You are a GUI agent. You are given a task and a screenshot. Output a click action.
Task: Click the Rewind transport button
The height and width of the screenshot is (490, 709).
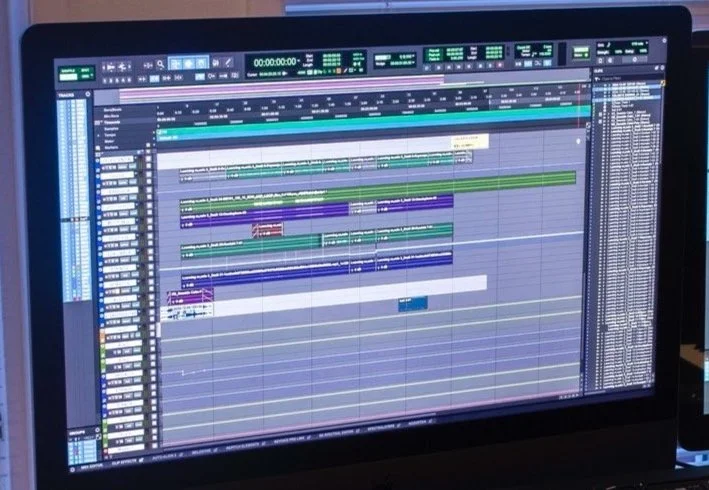(449, 66)
